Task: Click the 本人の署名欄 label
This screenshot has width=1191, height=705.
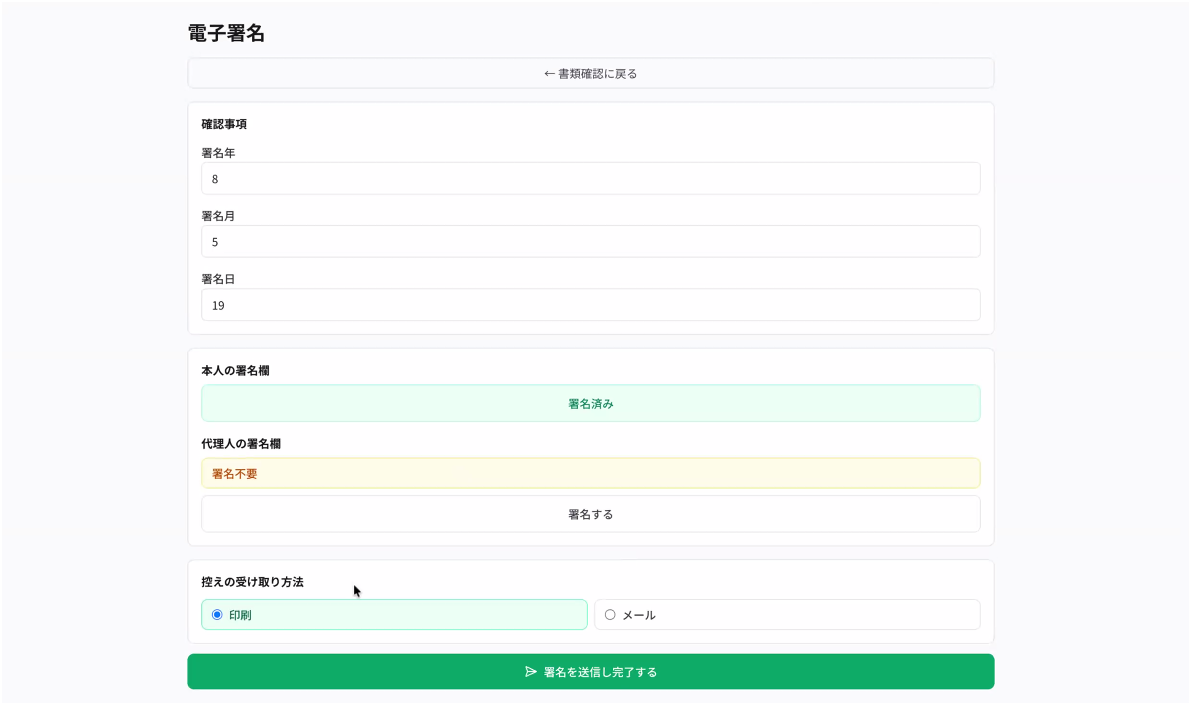Action: coord(235,371)
